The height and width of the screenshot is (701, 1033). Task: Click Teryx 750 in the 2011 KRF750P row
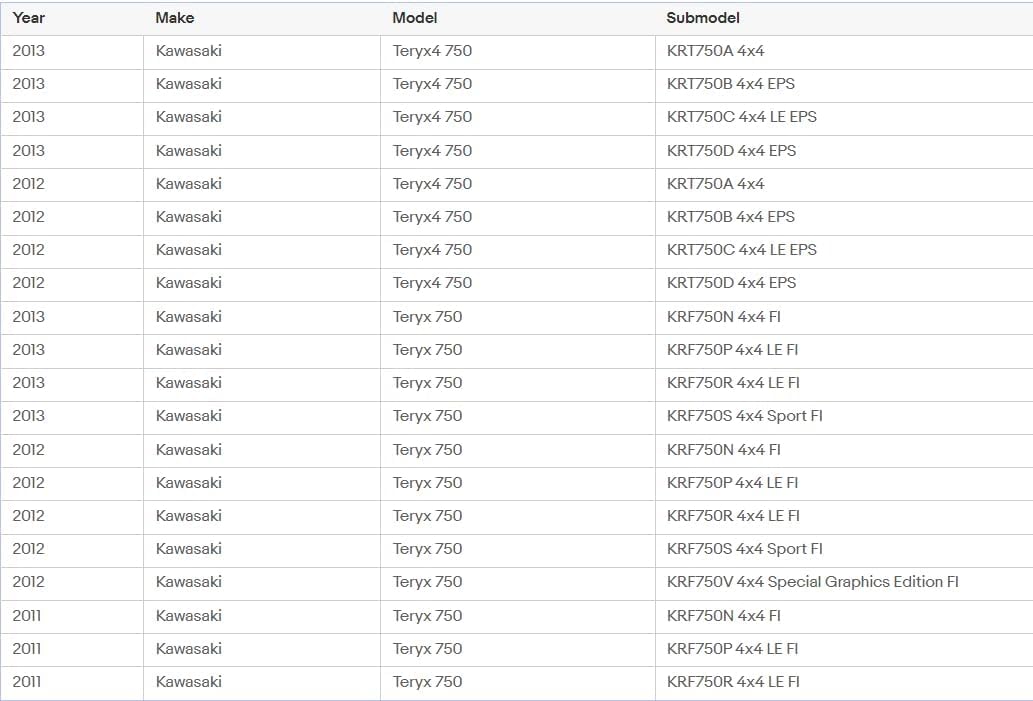click(x=428, y=648)
